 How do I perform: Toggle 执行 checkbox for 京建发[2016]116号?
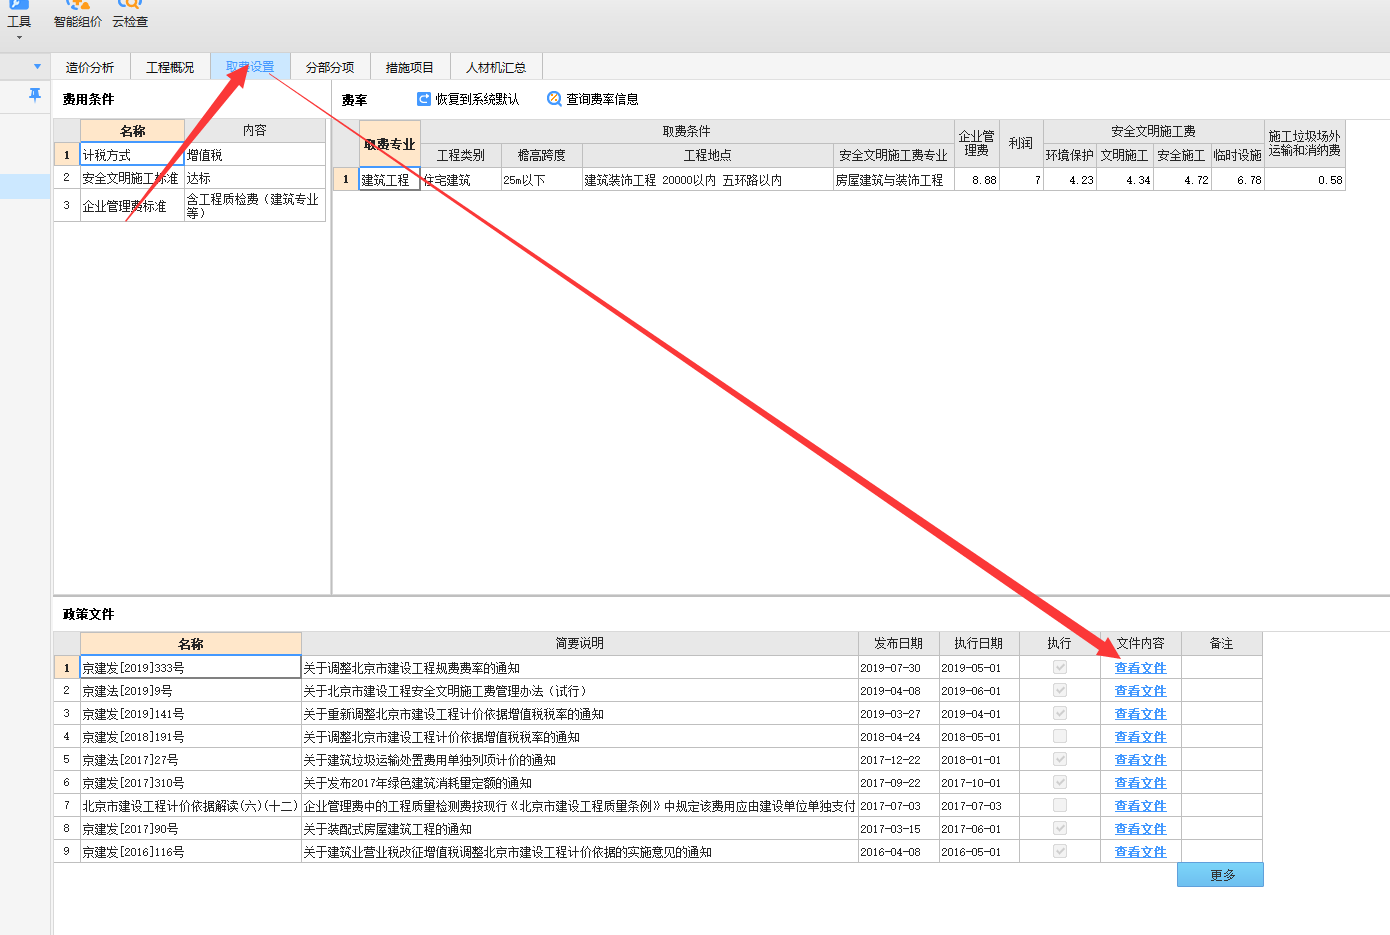point(1060,851)
